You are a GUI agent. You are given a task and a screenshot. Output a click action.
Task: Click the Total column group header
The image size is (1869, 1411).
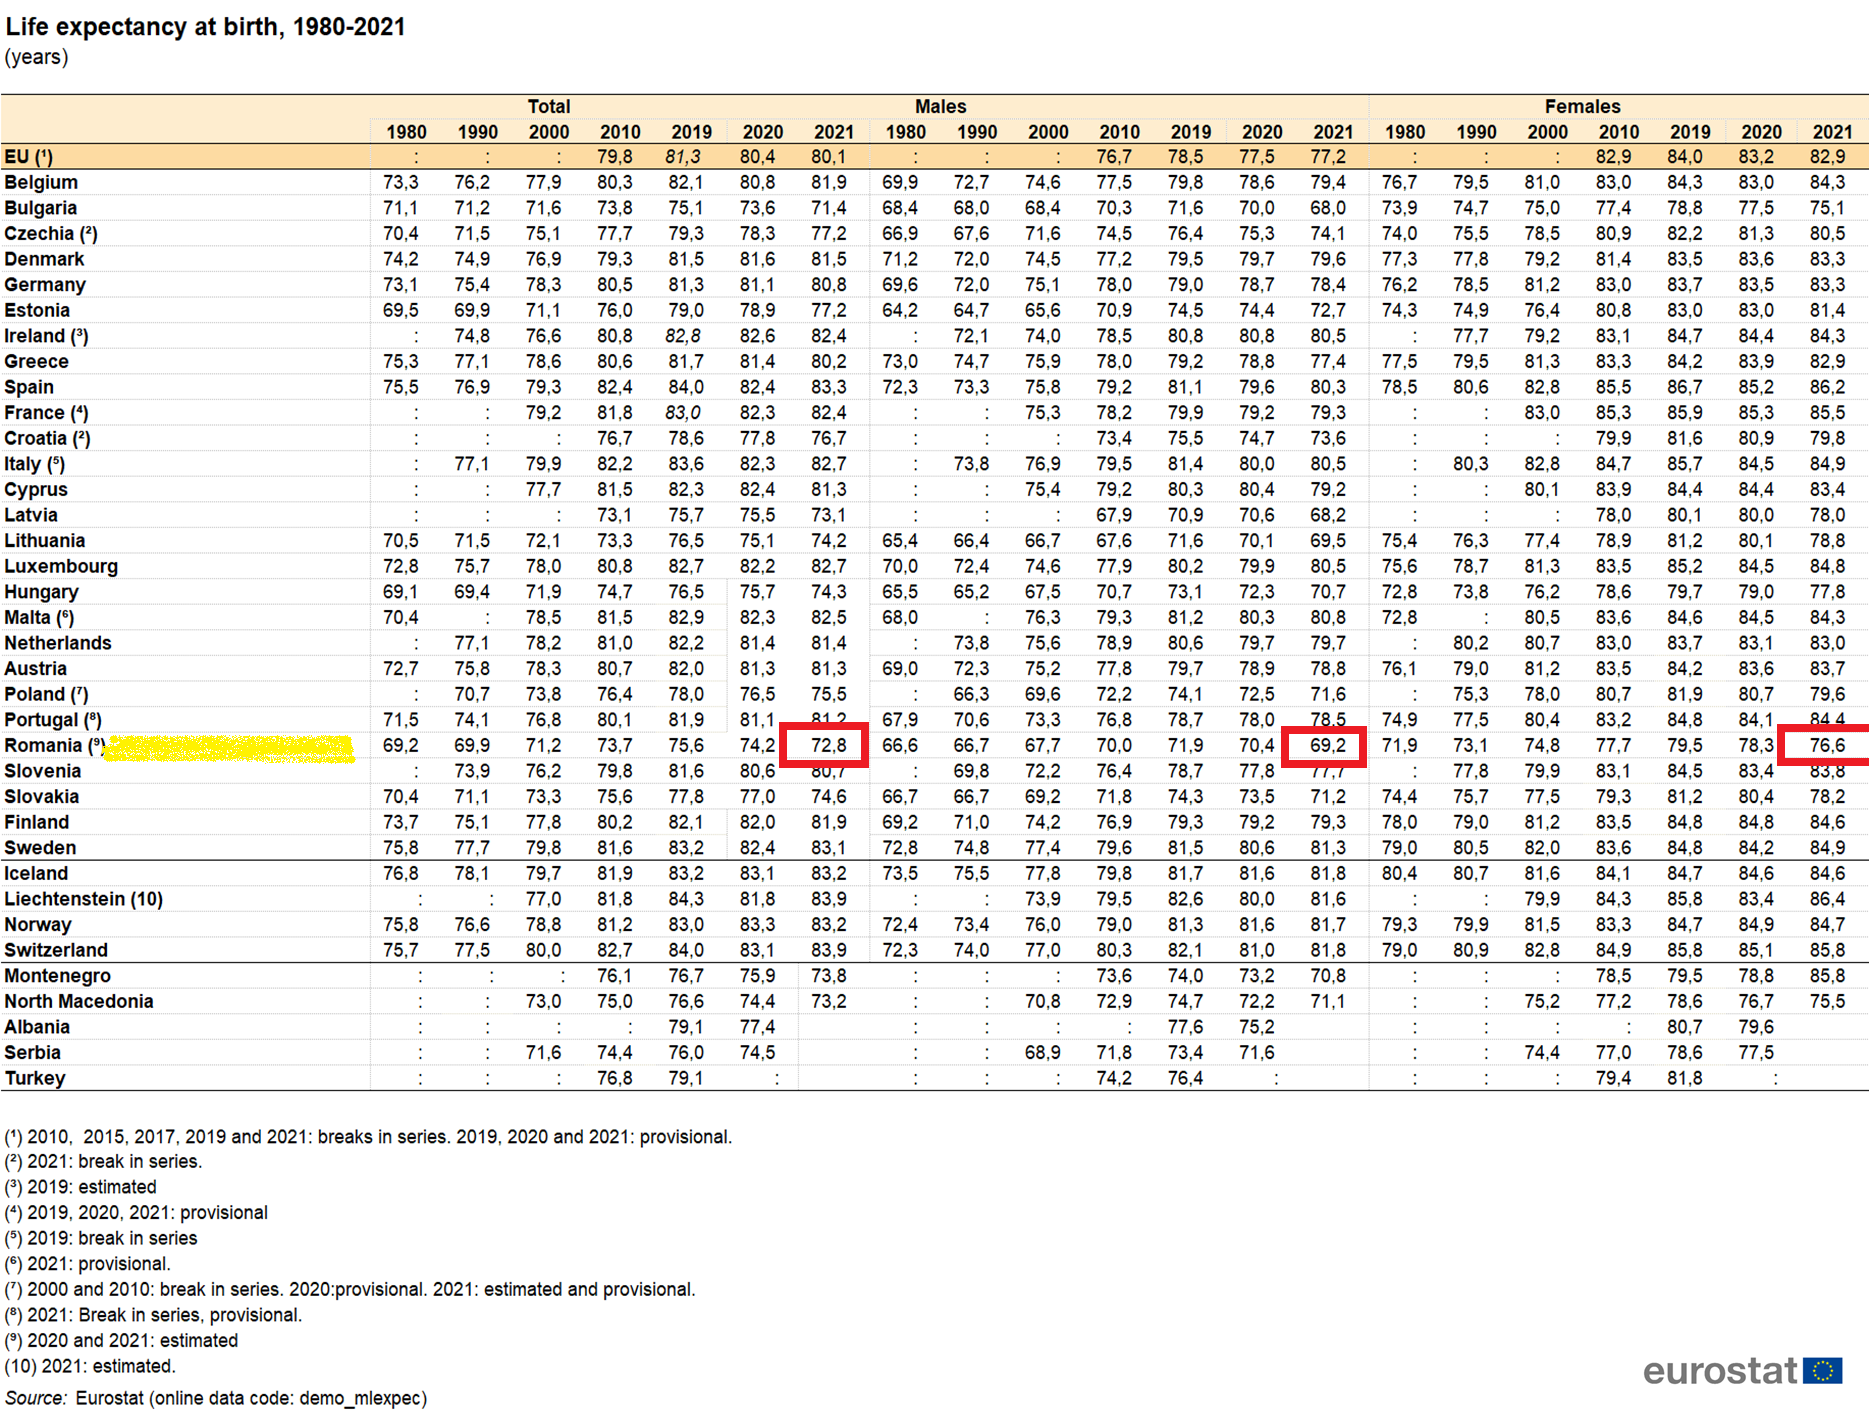[x=548, y=106]
